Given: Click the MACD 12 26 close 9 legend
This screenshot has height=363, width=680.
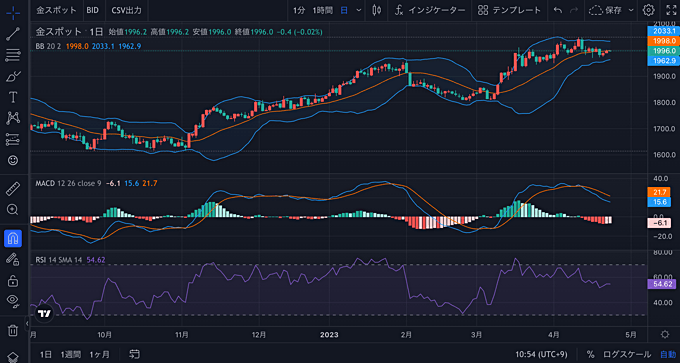Looking at the screenshot, I should (x=68, y=183).
